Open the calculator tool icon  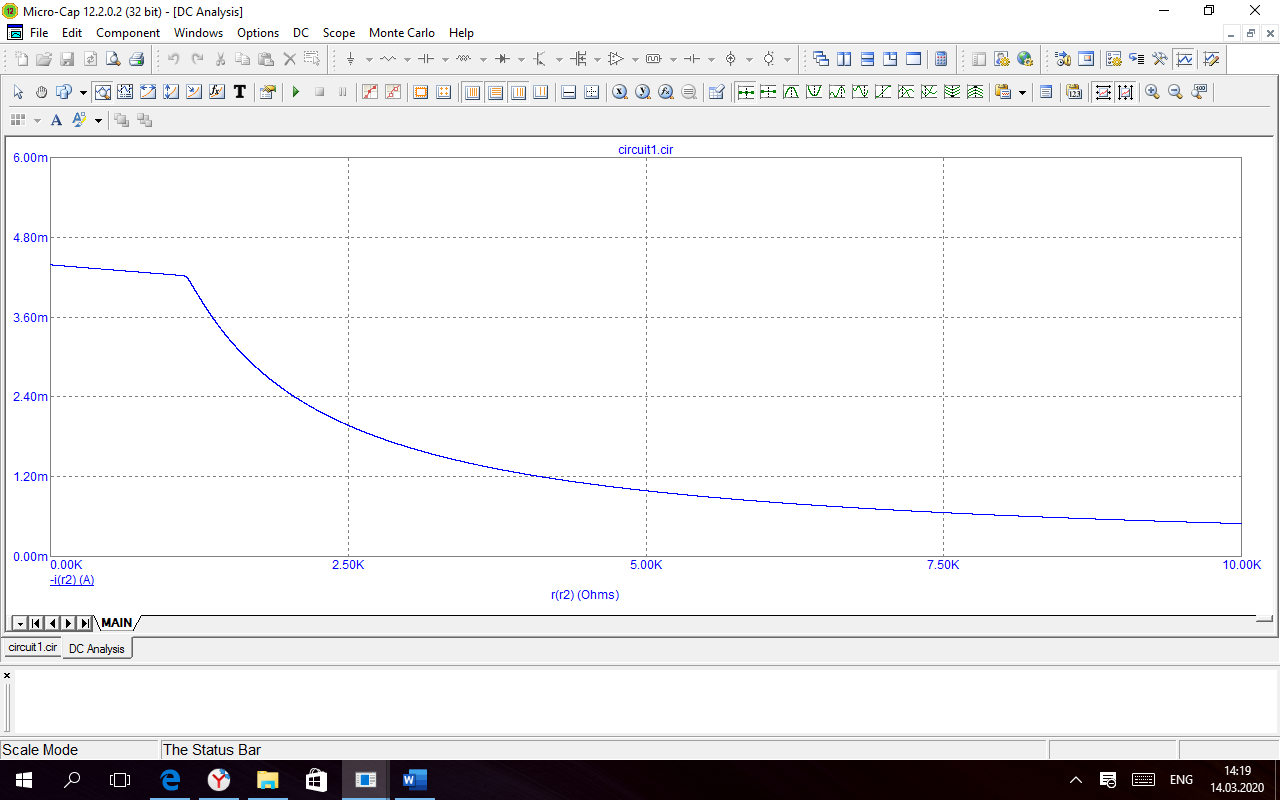point(940,59)
